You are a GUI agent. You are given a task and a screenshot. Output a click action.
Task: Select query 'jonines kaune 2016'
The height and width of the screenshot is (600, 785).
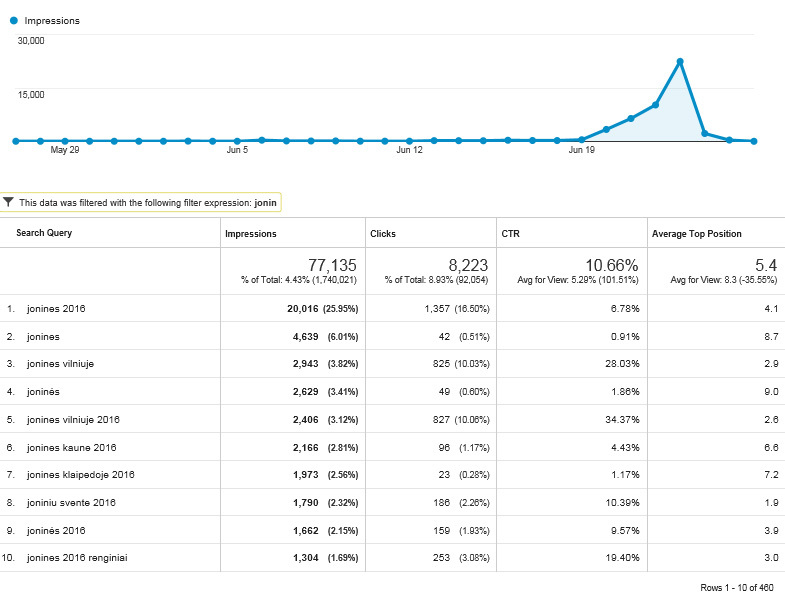tap(72, 448)
